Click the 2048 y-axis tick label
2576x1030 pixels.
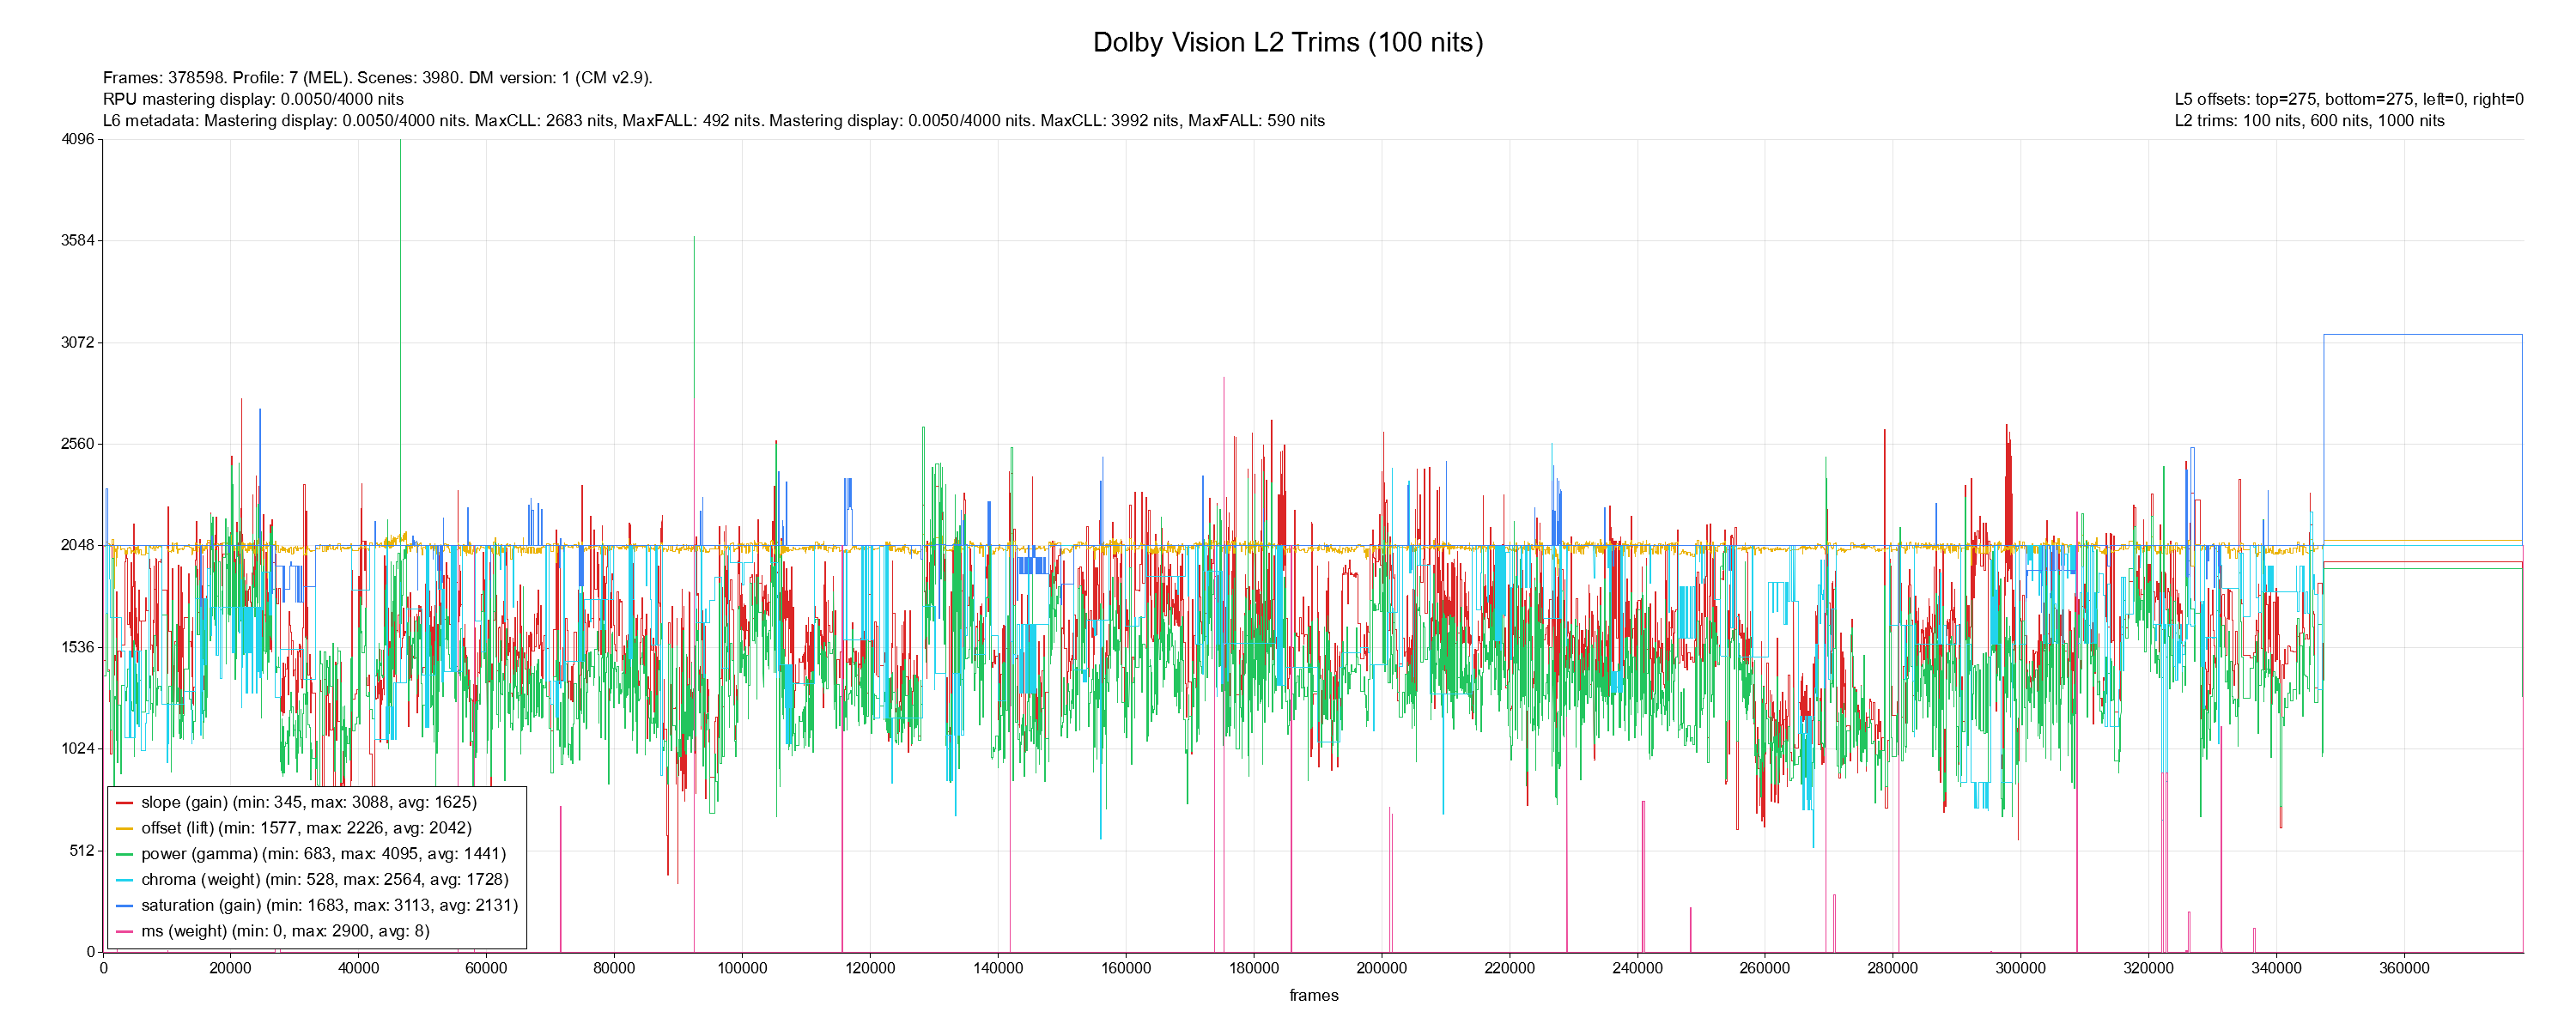(78, 546)
